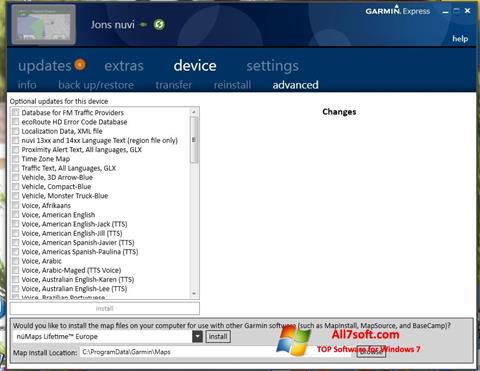Open the settings tab
Image resolution: width=480 pixels, height=371 pixels.
click(x=273, y=66)
